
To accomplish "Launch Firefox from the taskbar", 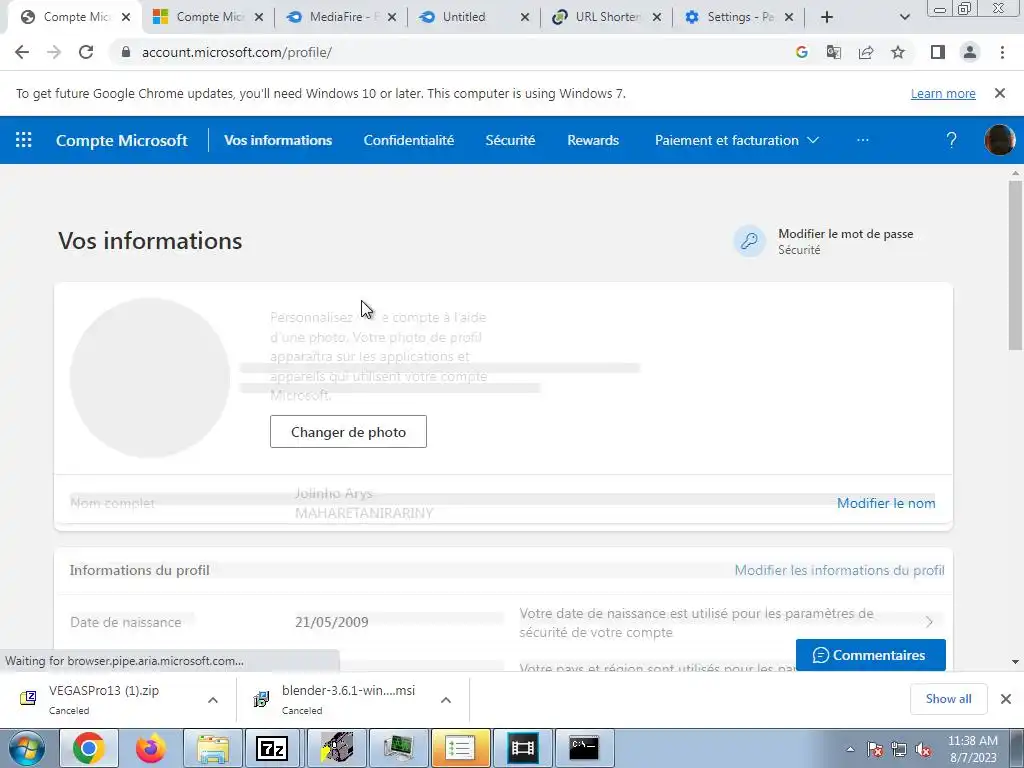I will click(150, 748).
